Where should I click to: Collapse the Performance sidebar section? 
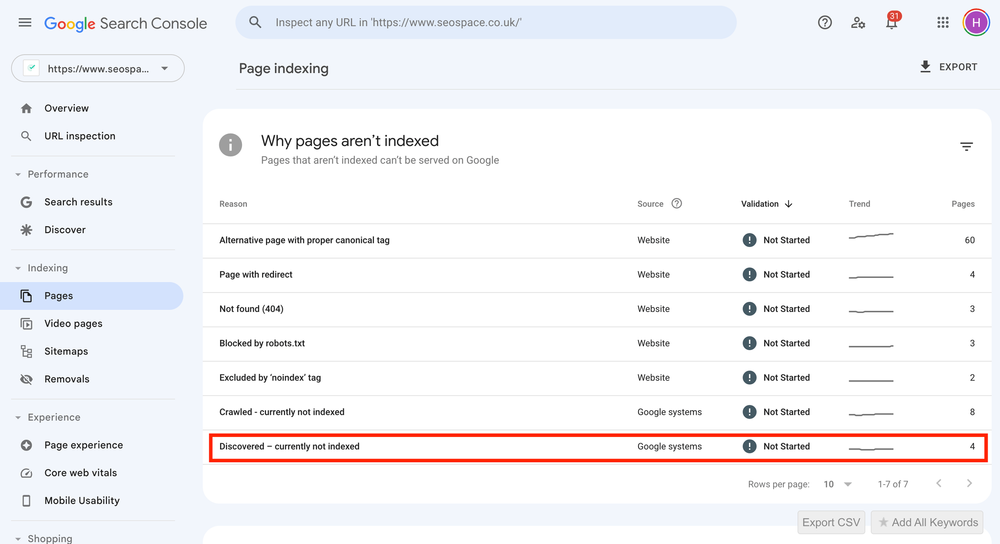[x=18, y=174]
